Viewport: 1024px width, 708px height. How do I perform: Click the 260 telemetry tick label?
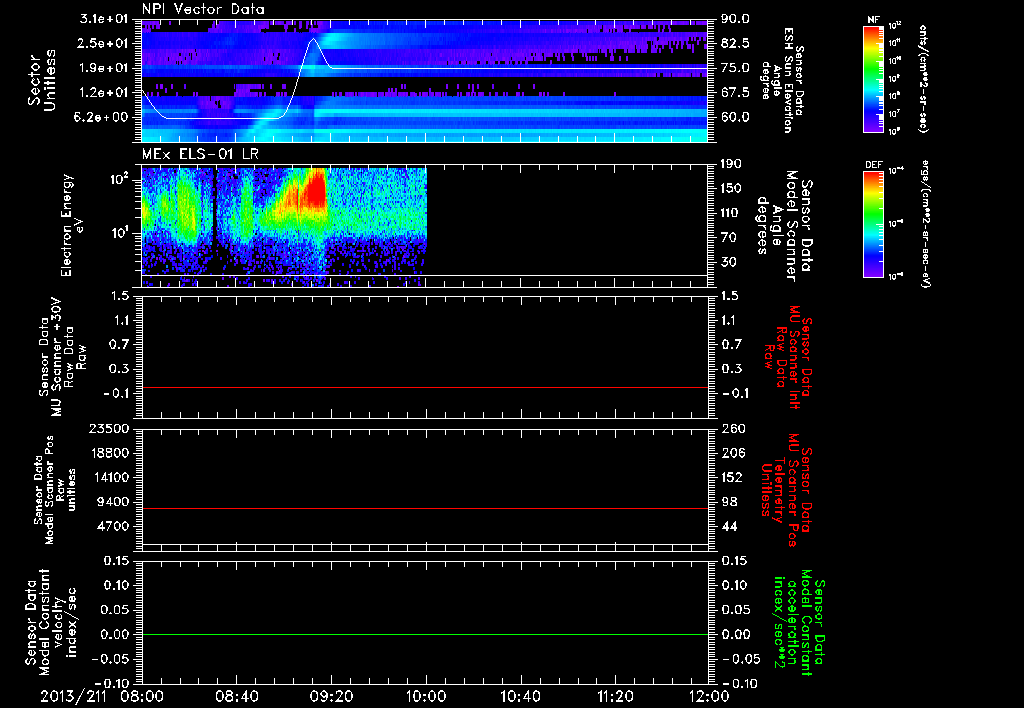tap(731, 429)
